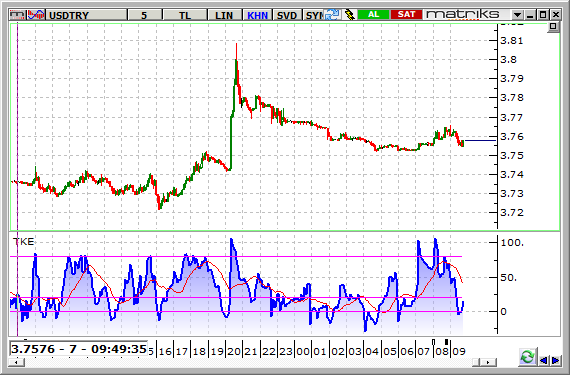
Task: Click the 50. level on TKE axis
Action: pyautogui.click(x=509, y=278)
